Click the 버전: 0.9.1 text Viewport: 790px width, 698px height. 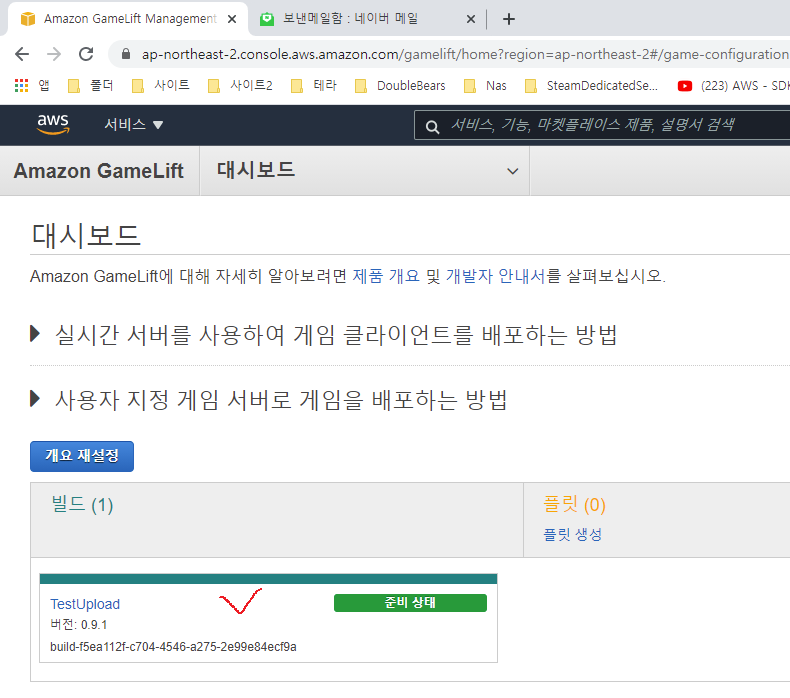[79, 625]
